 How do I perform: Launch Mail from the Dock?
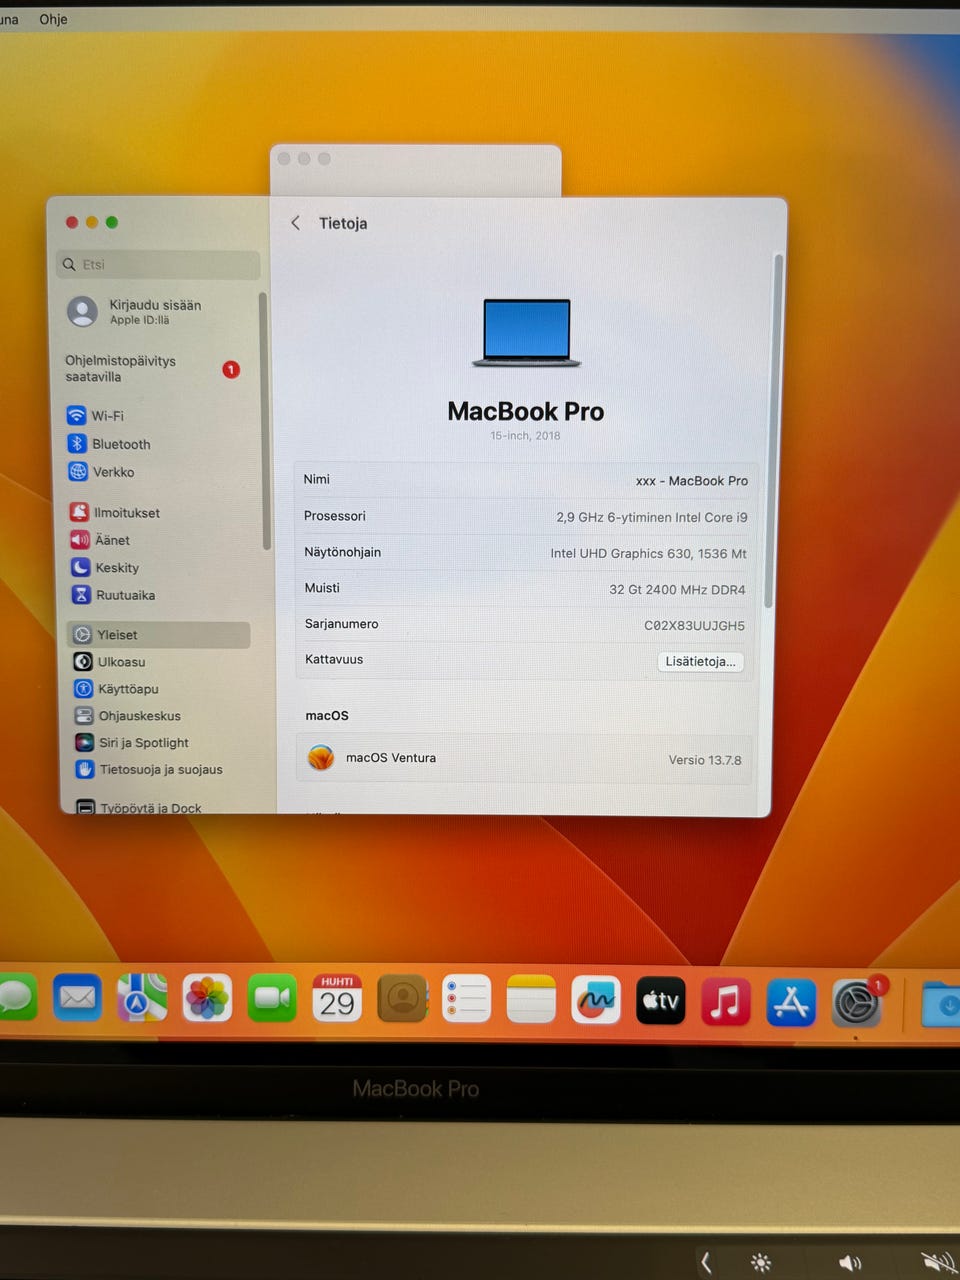[x=77, y=998]
